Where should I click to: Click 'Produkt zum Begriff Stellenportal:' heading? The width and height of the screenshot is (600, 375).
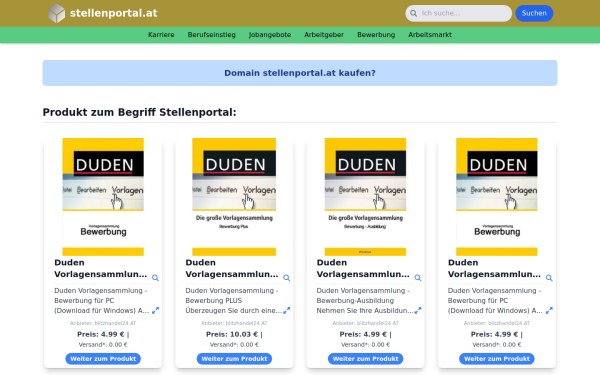139,112
